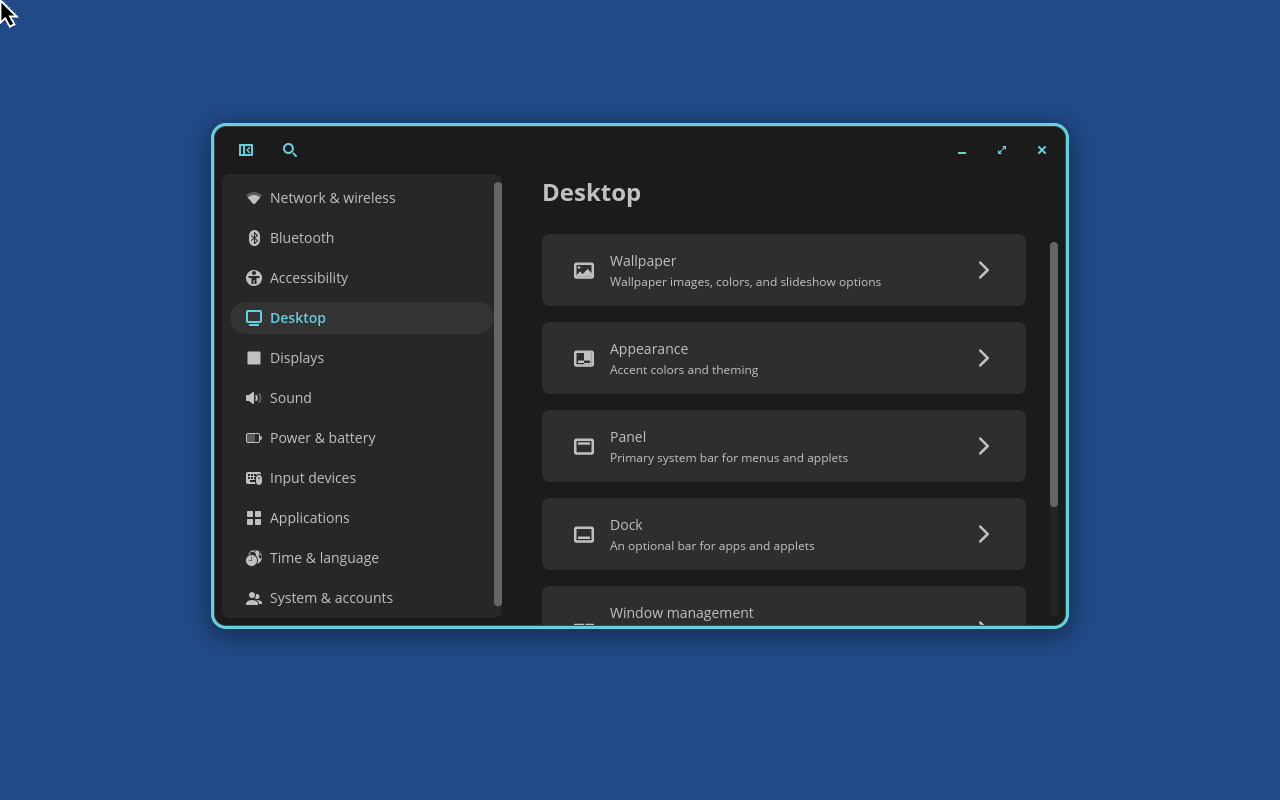
Task: Click the Appearance theming icon
Action: (x=584, y=358)
